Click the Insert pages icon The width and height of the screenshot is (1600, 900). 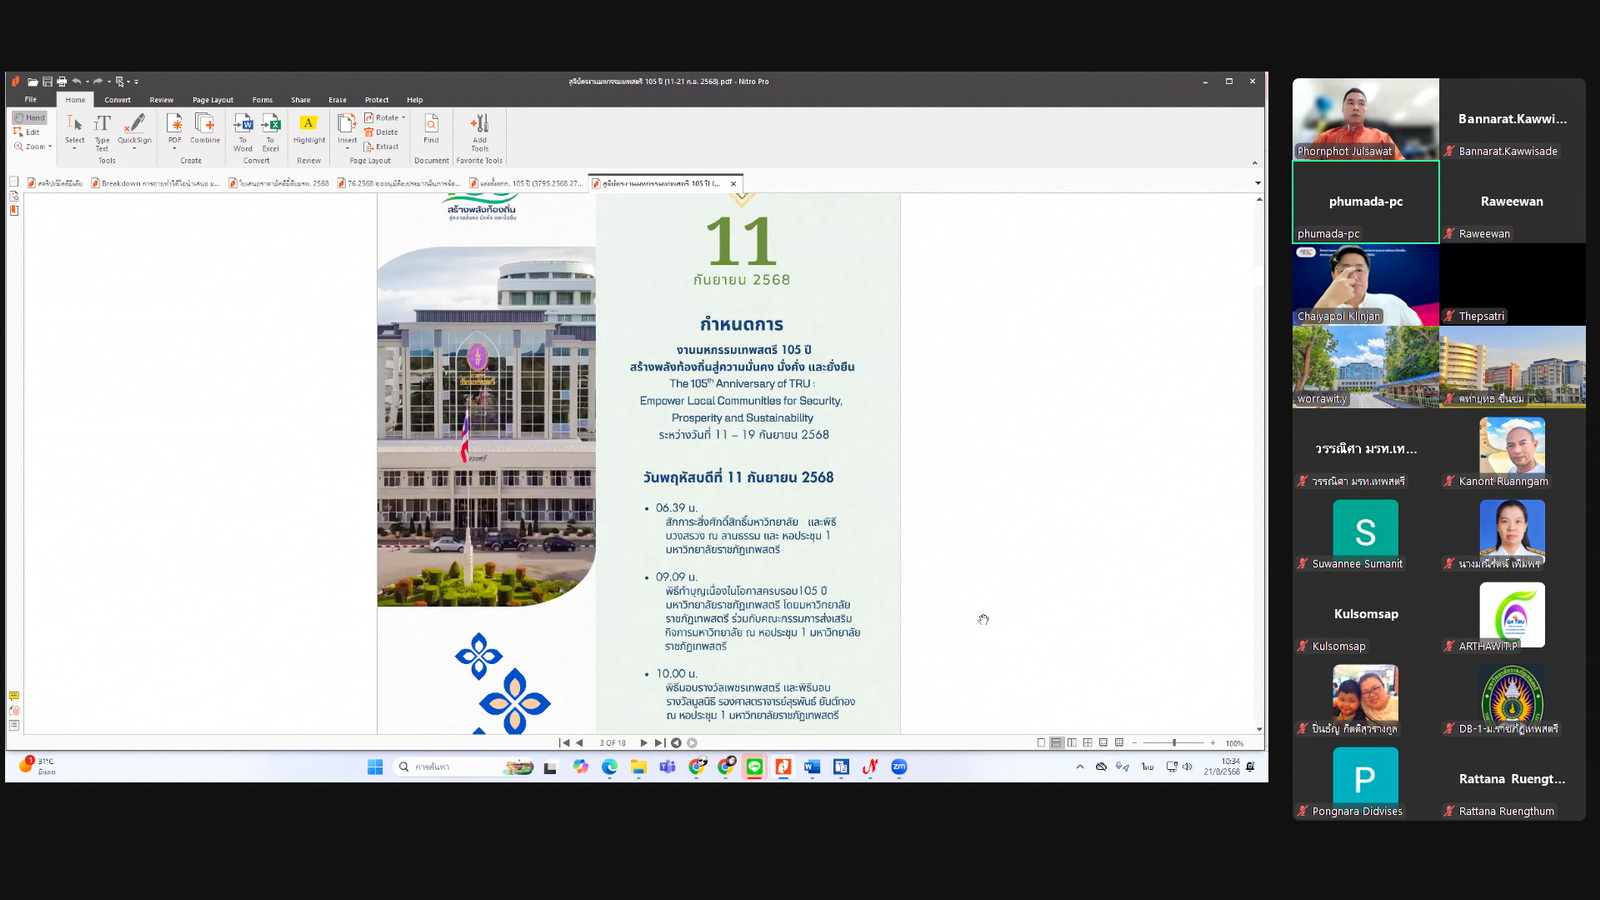click(347, 129)
